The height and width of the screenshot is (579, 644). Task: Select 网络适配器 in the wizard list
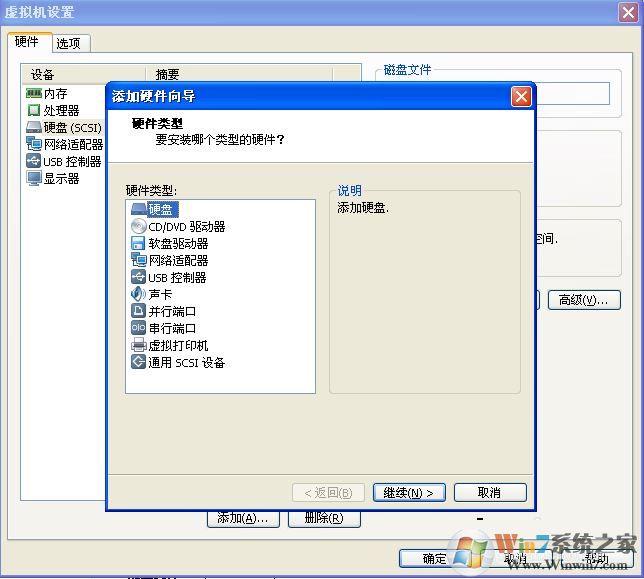[x=178, y=260]
